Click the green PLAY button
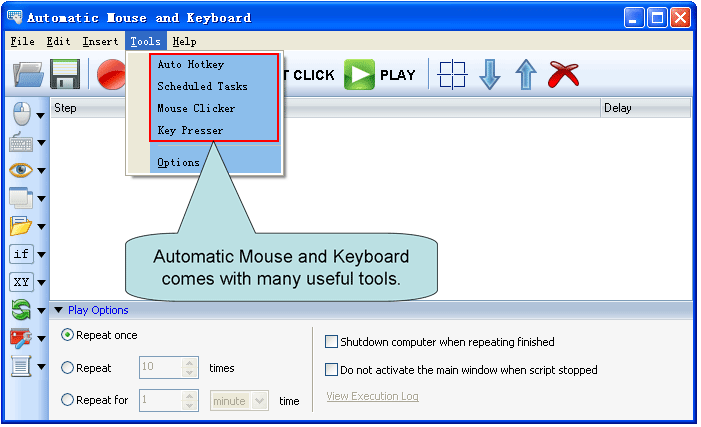 (380, 75)
